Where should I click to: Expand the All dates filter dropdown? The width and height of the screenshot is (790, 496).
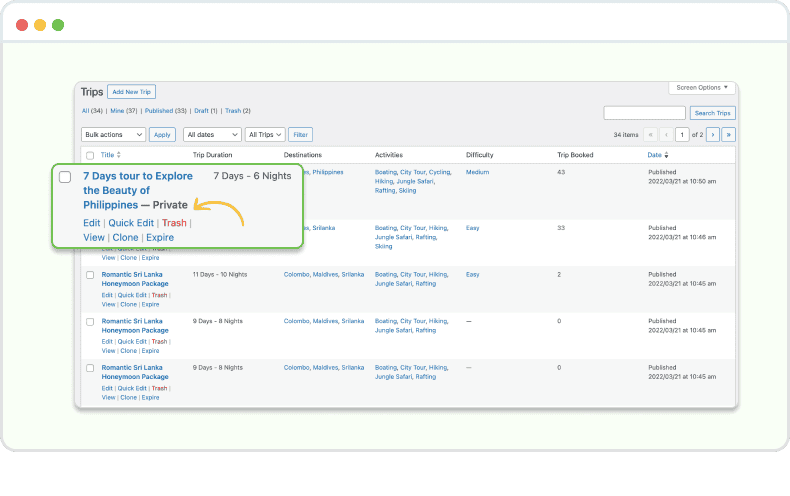pos(212,134)
